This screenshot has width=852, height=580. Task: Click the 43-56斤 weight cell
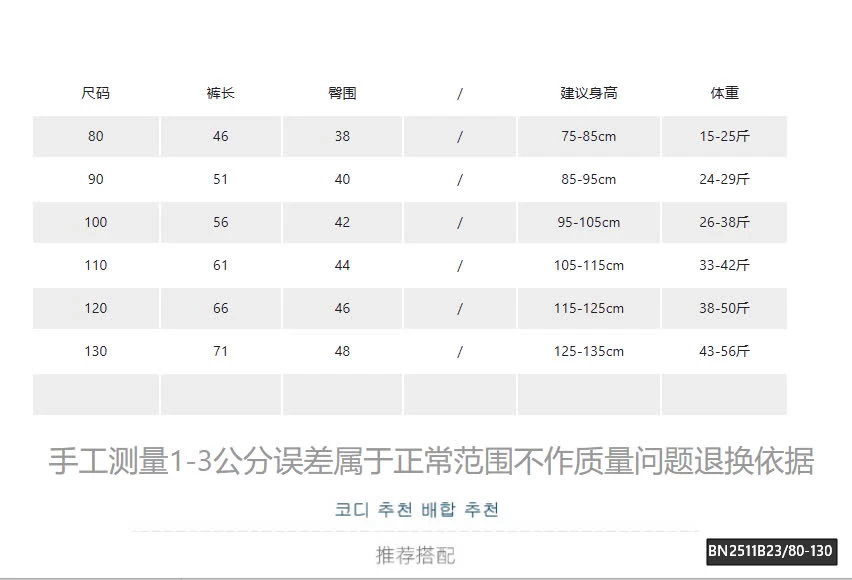[x=724, y=351]
